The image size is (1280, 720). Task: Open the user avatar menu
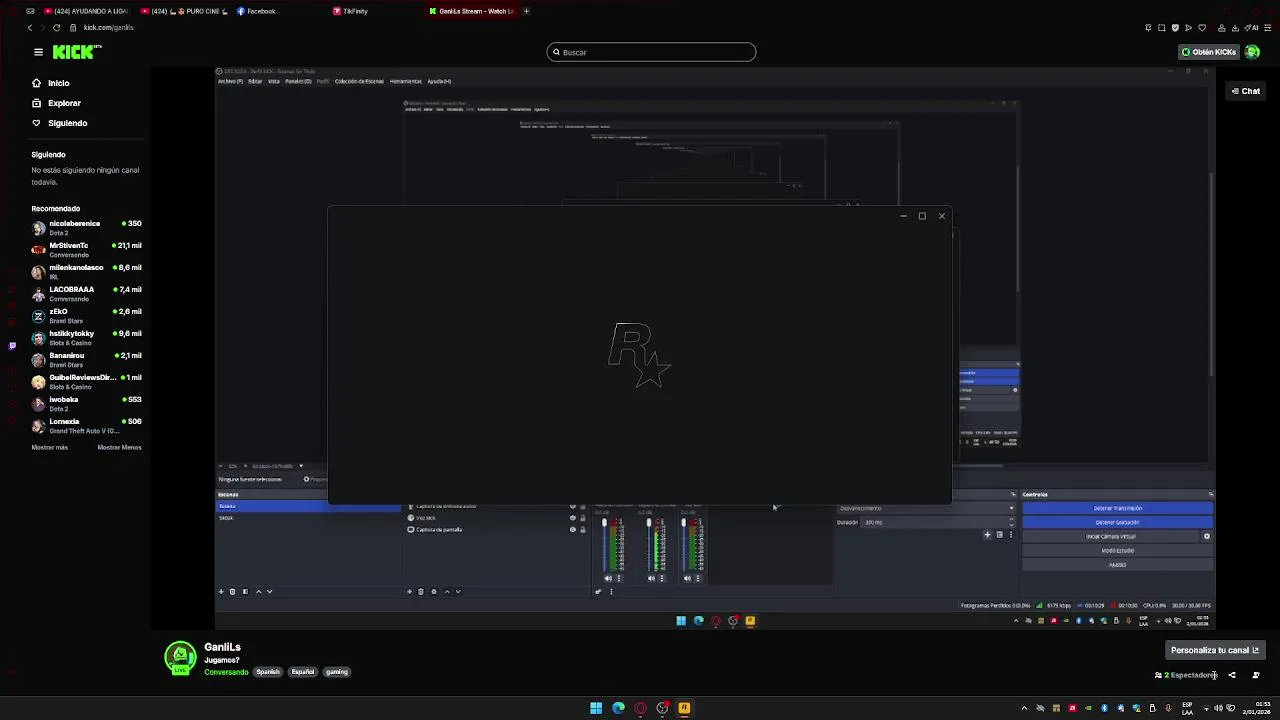pos(1252,52)
